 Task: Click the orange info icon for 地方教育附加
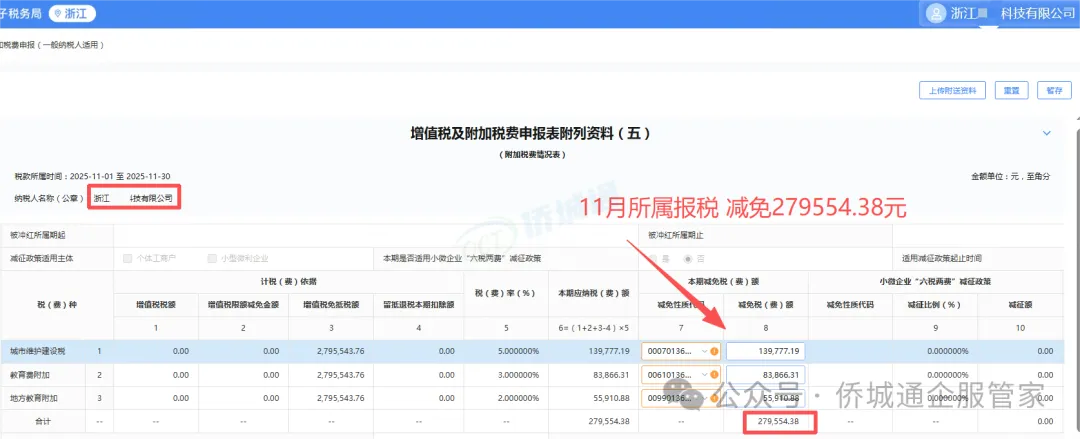pos(714,398)
